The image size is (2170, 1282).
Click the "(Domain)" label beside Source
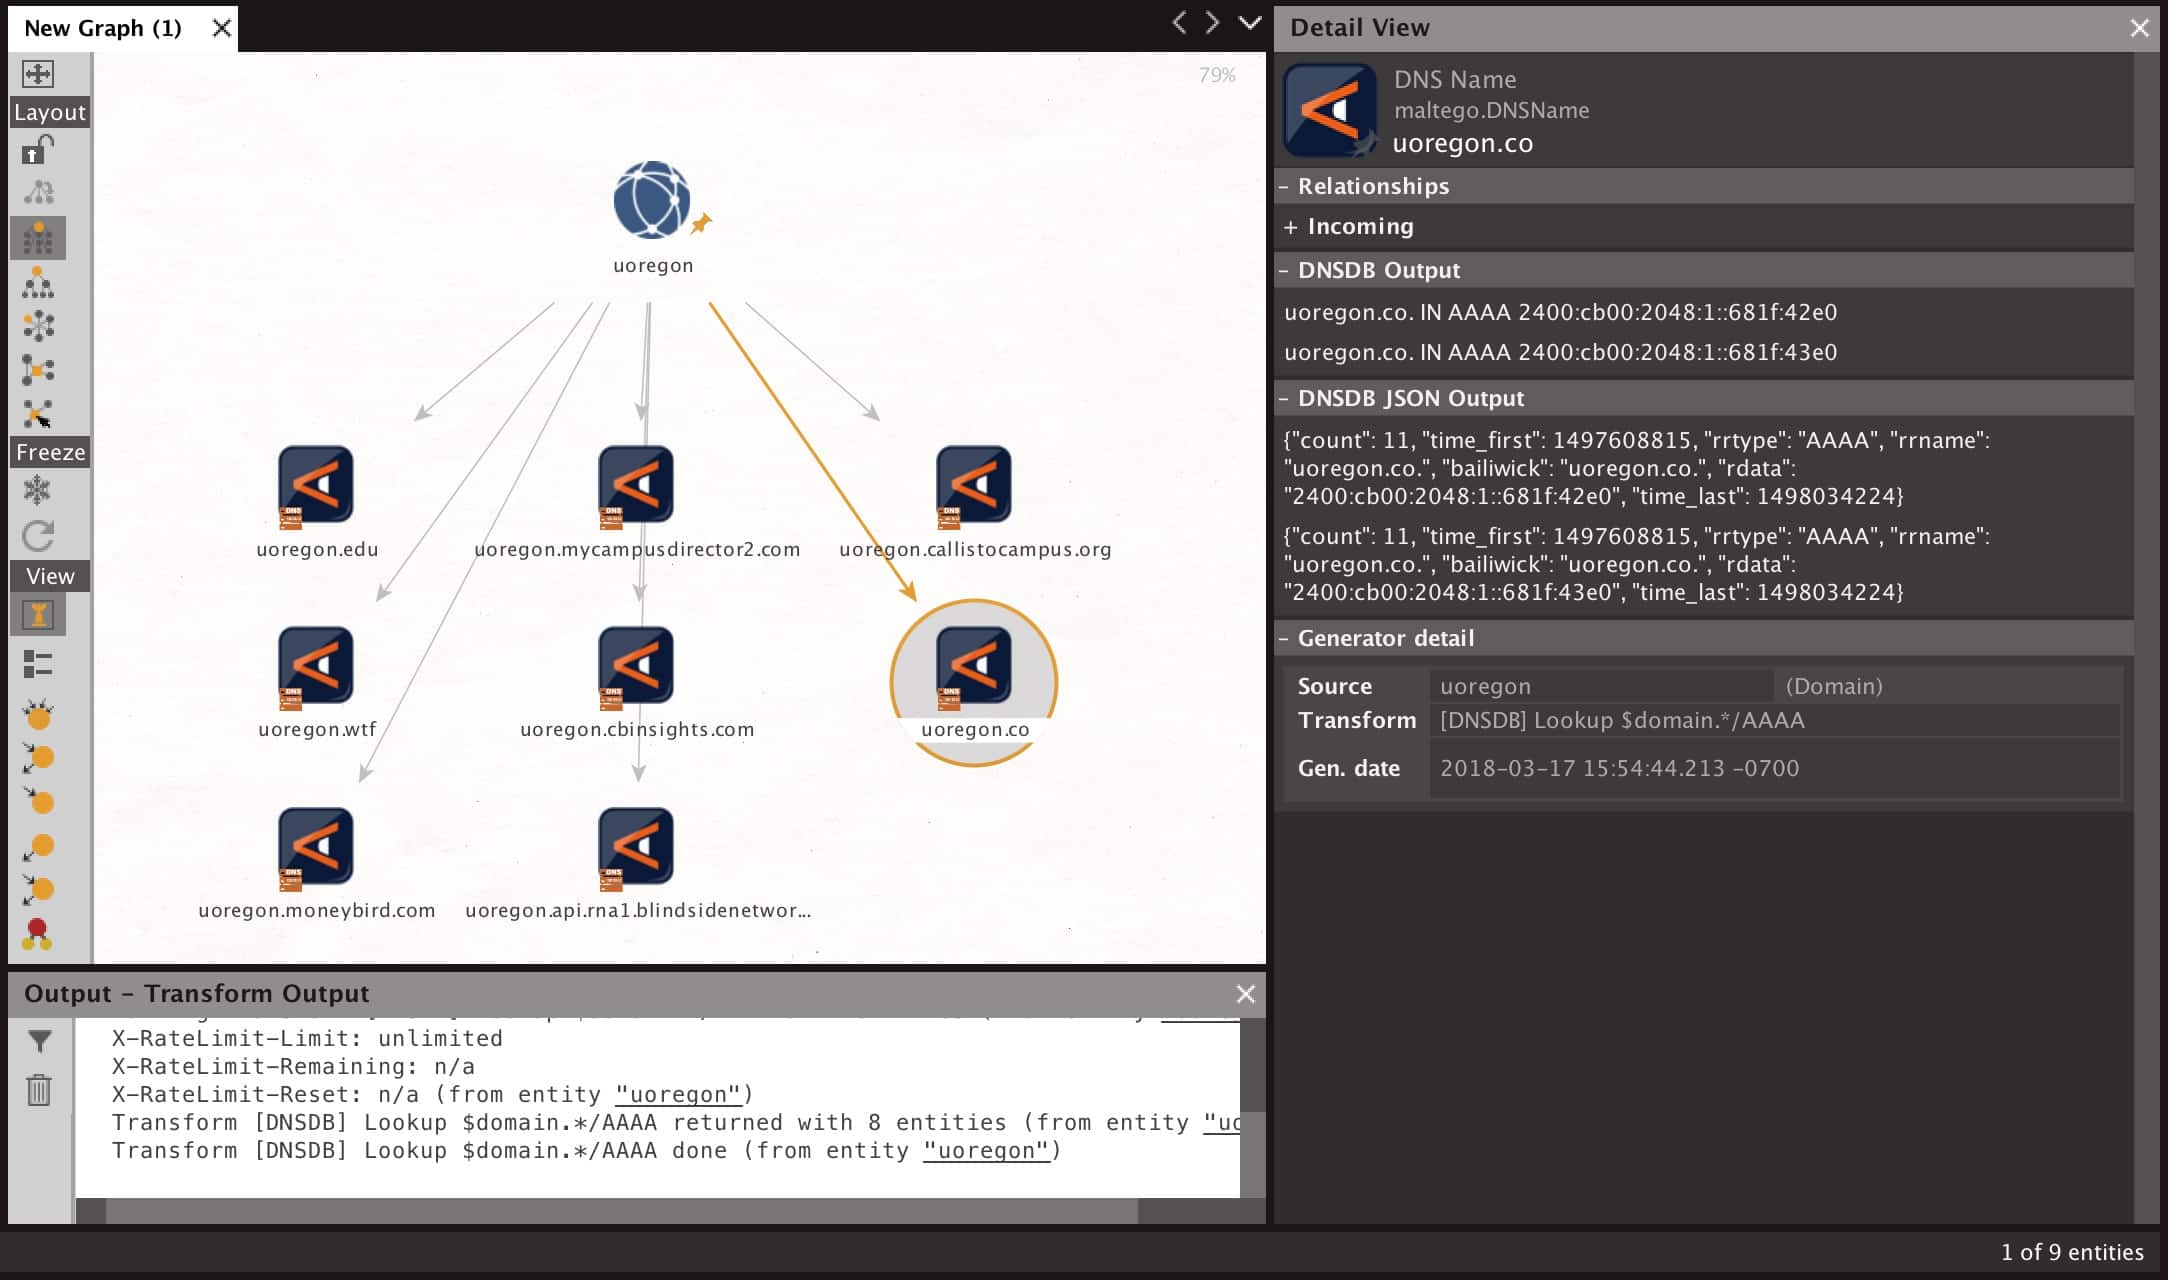pos(1834,687)
